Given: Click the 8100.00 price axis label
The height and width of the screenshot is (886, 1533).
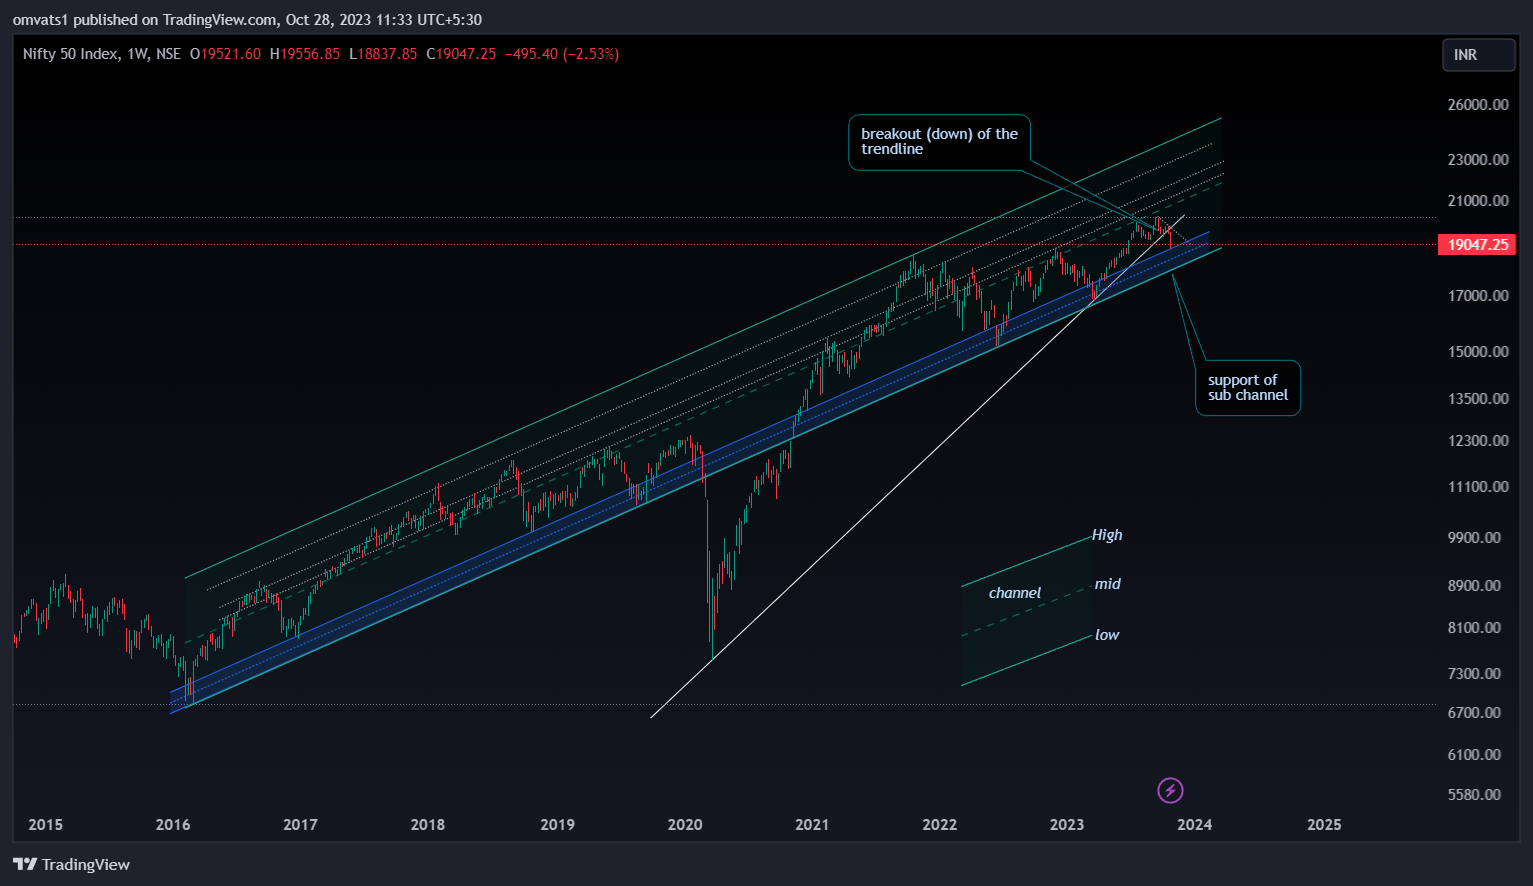Looking at the screenshot, I should [x=1474, y=628].
